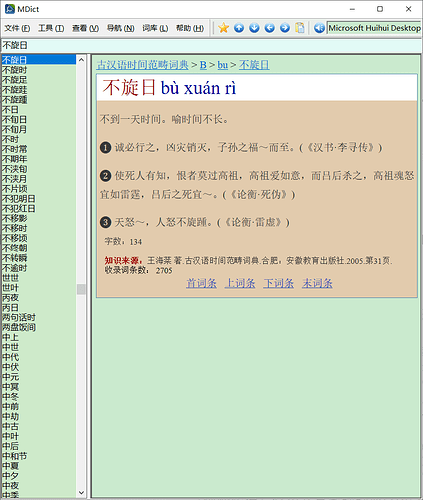Open the 文件 (F) menu
The width and height of the screenshot is (423, 500).
coord(17,28)
